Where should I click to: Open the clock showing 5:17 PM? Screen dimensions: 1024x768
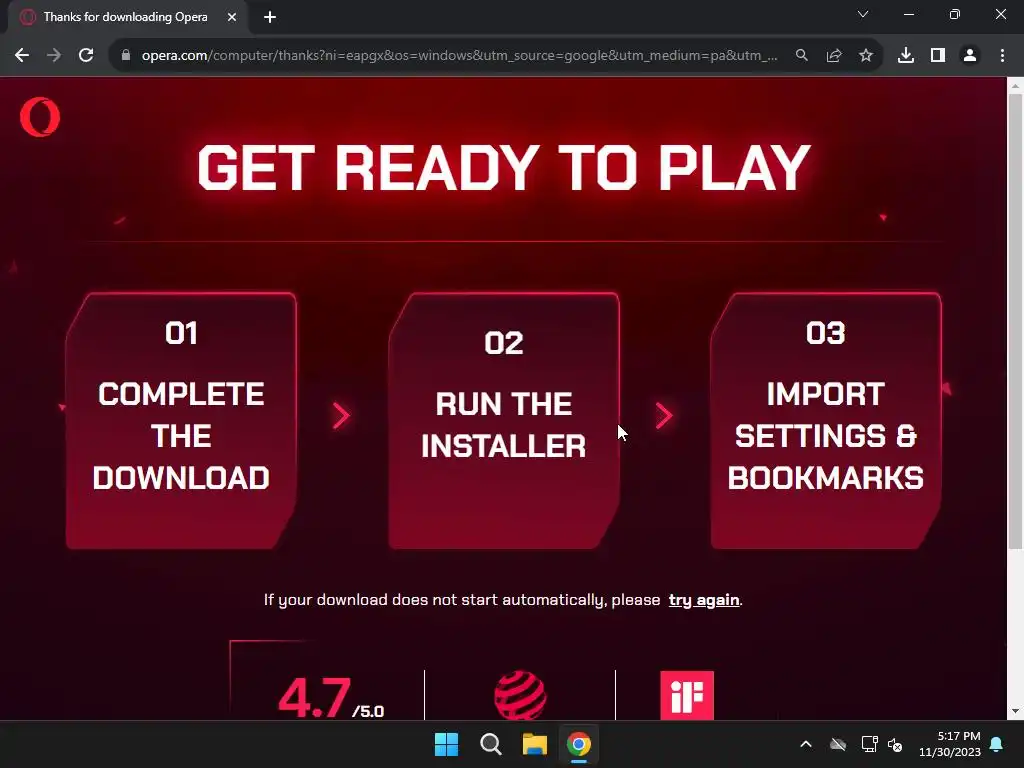[950, 744]
